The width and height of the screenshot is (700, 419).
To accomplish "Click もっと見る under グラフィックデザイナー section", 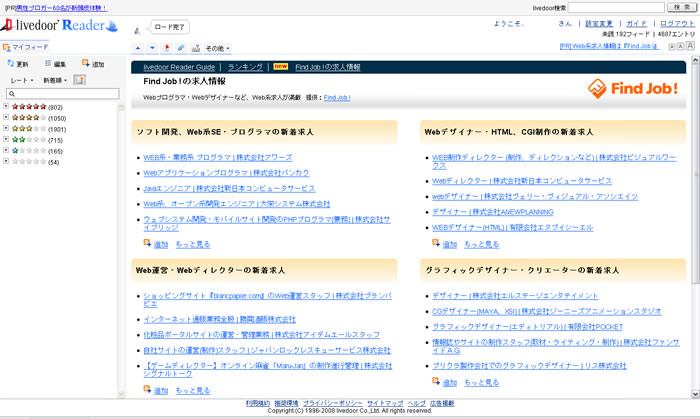I will (x=481, y=382).
